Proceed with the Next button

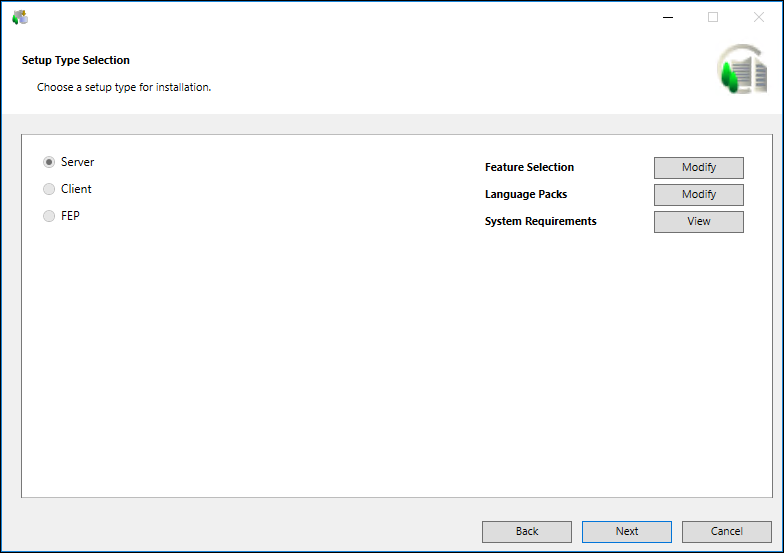pyautogui.click(x=627, y=532)
